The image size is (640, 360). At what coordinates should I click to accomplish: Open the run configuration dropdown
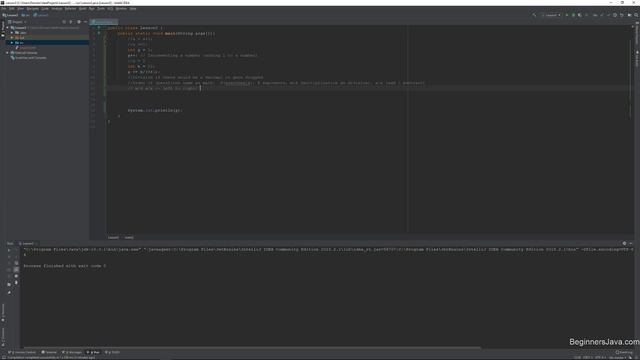pos(551,15)
